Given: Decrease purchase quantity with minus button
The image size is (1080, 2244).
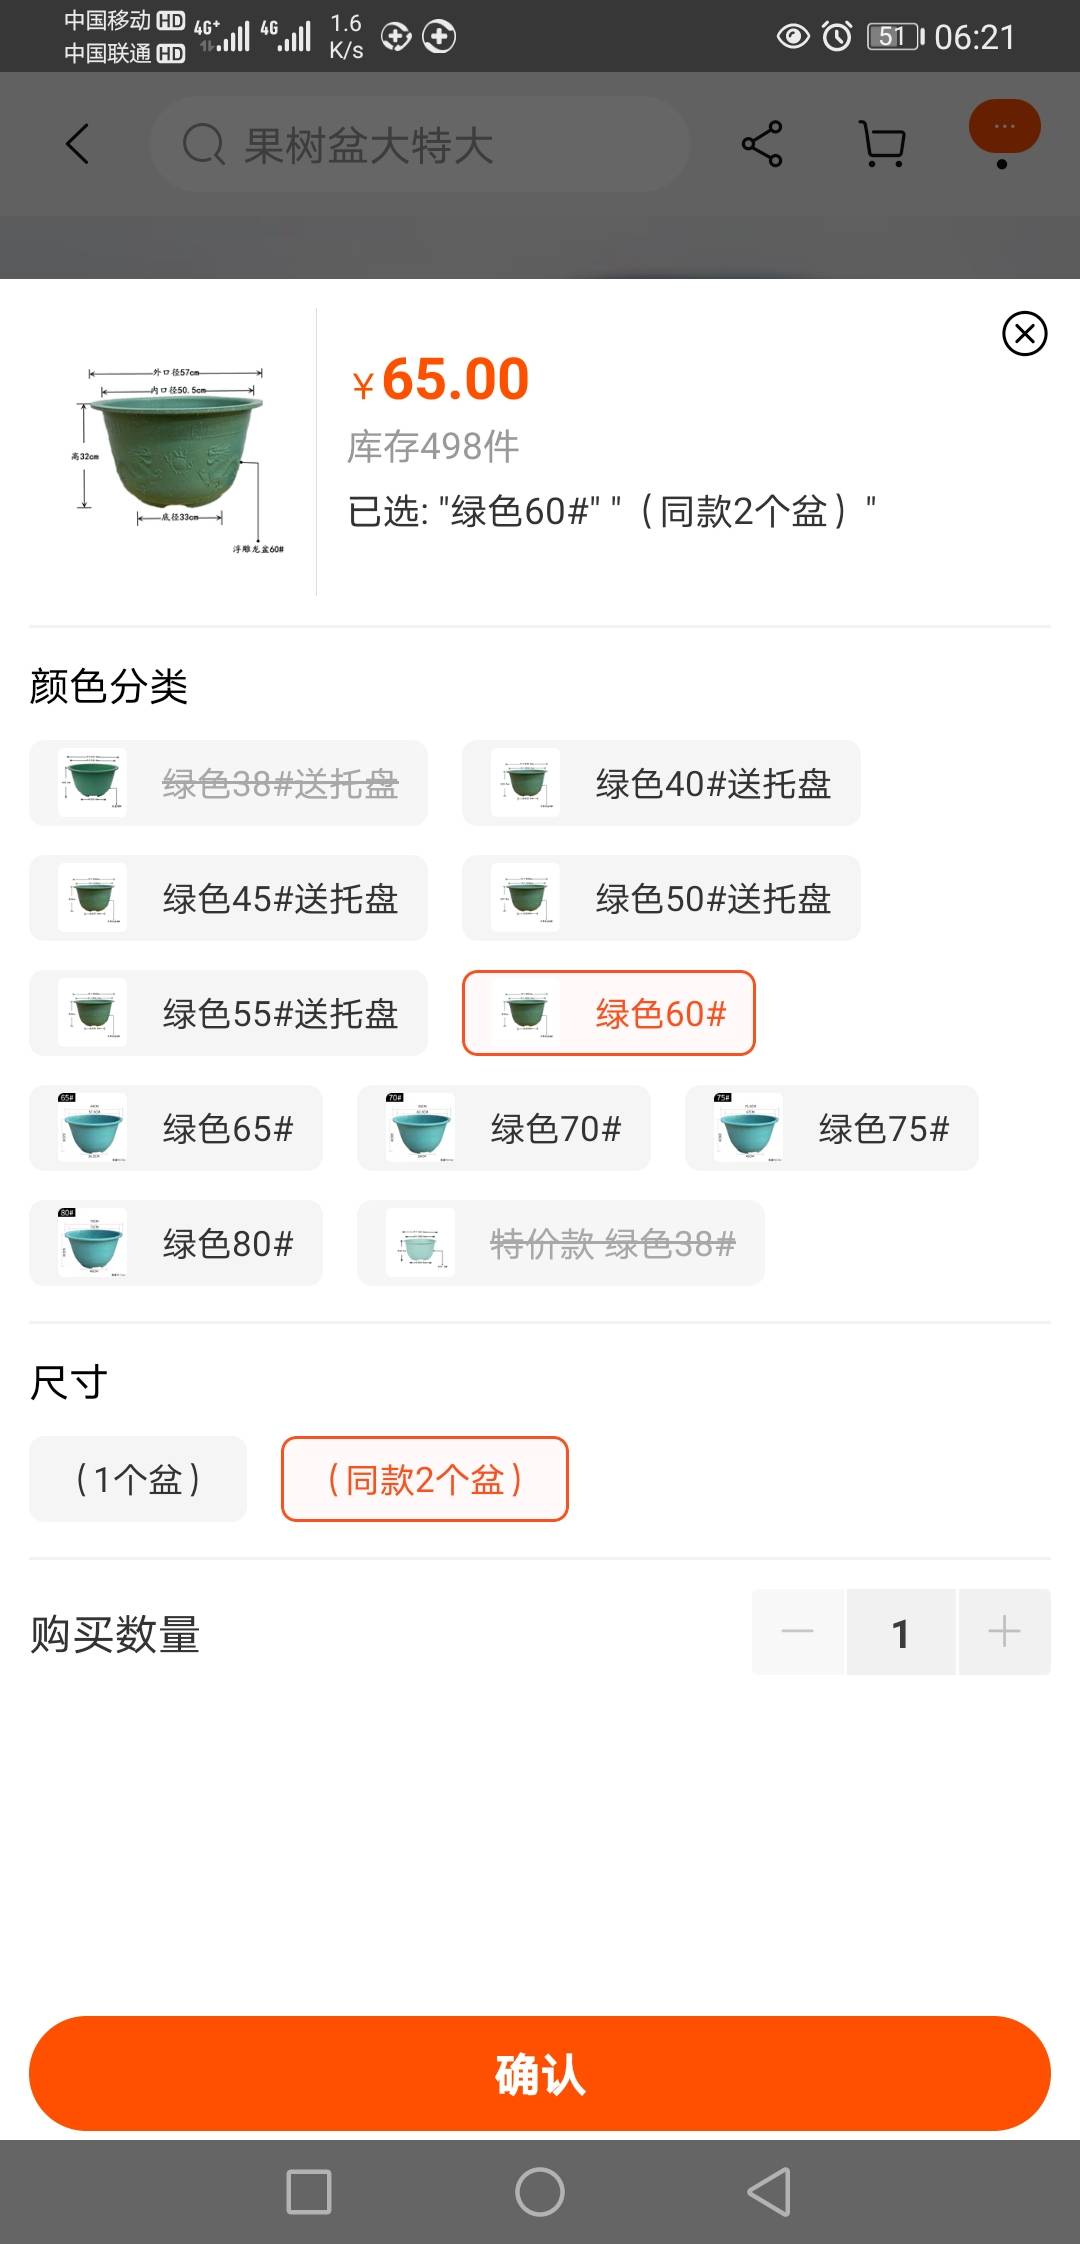Looking at the screenshot, I should pyautogui.click(x=798, y=1632).
